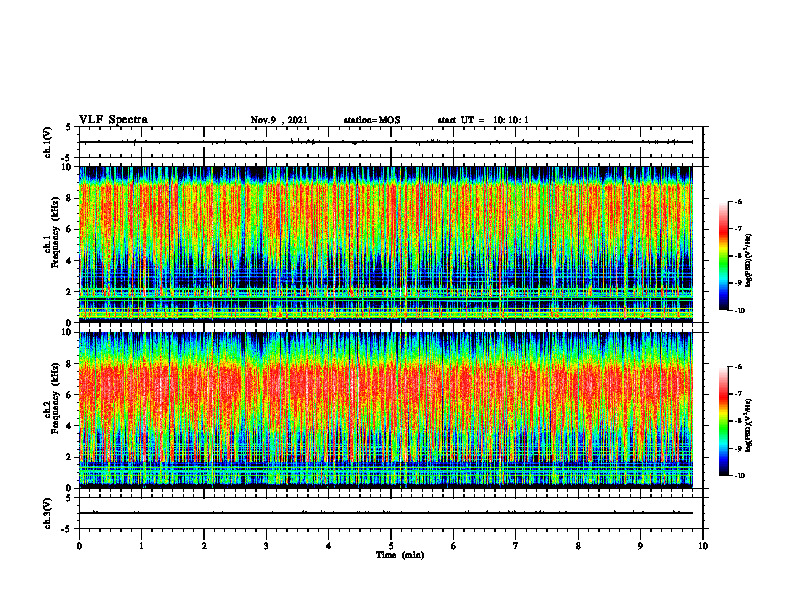
Task: Click the ch.2 spectrogram color scale bar
Action: click(723, 421)
